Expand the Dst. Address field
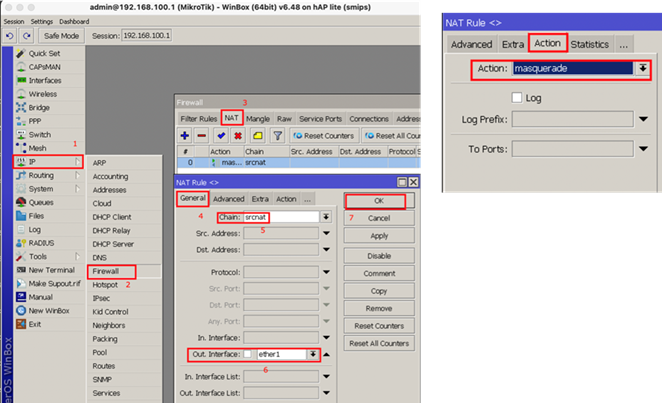 click(326, 249)
